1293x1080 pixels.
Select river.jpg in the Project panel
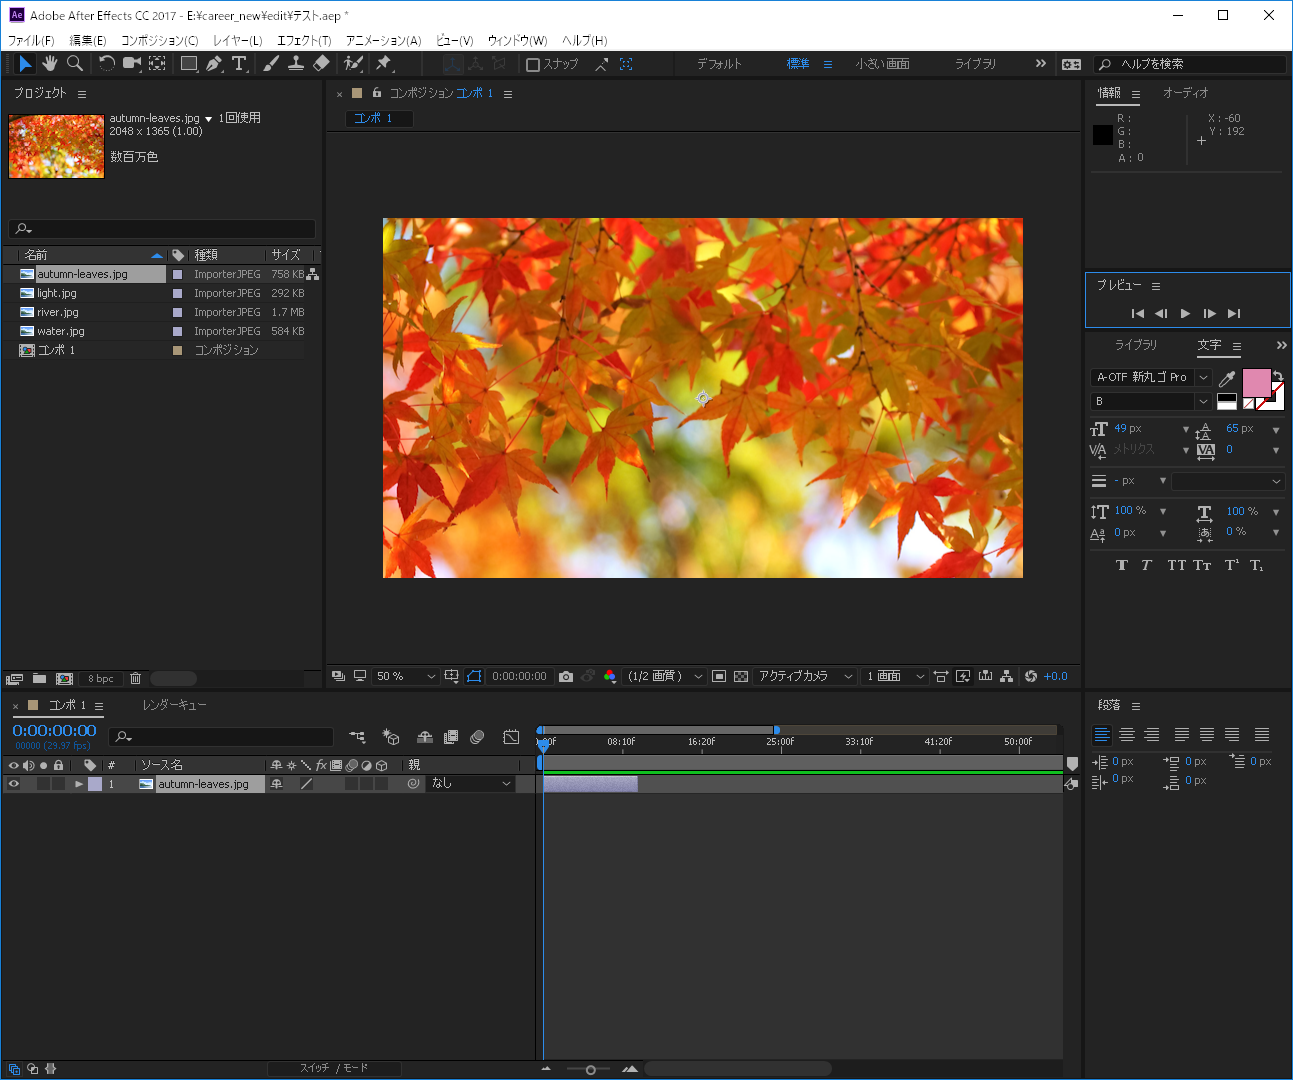(x=57, y=312)
